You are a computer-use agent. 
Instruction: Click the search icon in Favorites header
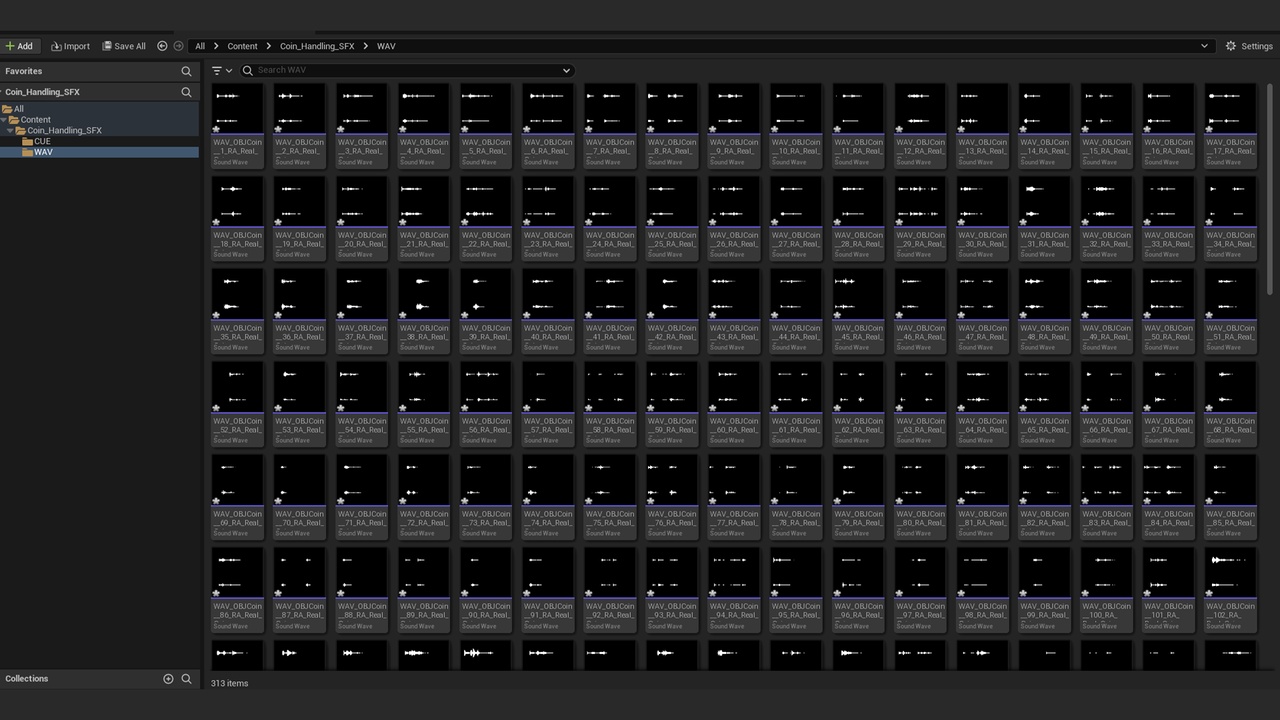186,71
